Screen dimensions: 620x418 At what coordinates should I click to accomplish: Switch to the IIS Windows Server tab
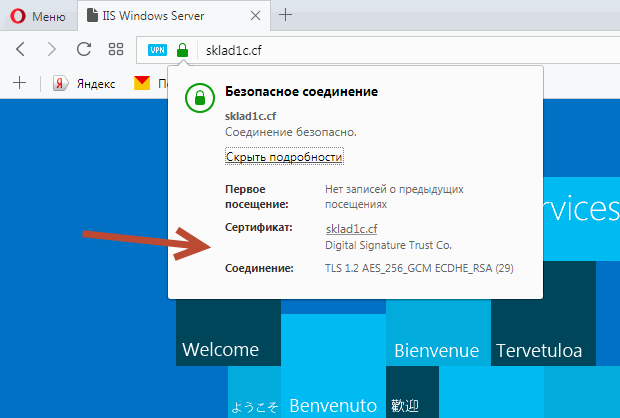(160, 15)
